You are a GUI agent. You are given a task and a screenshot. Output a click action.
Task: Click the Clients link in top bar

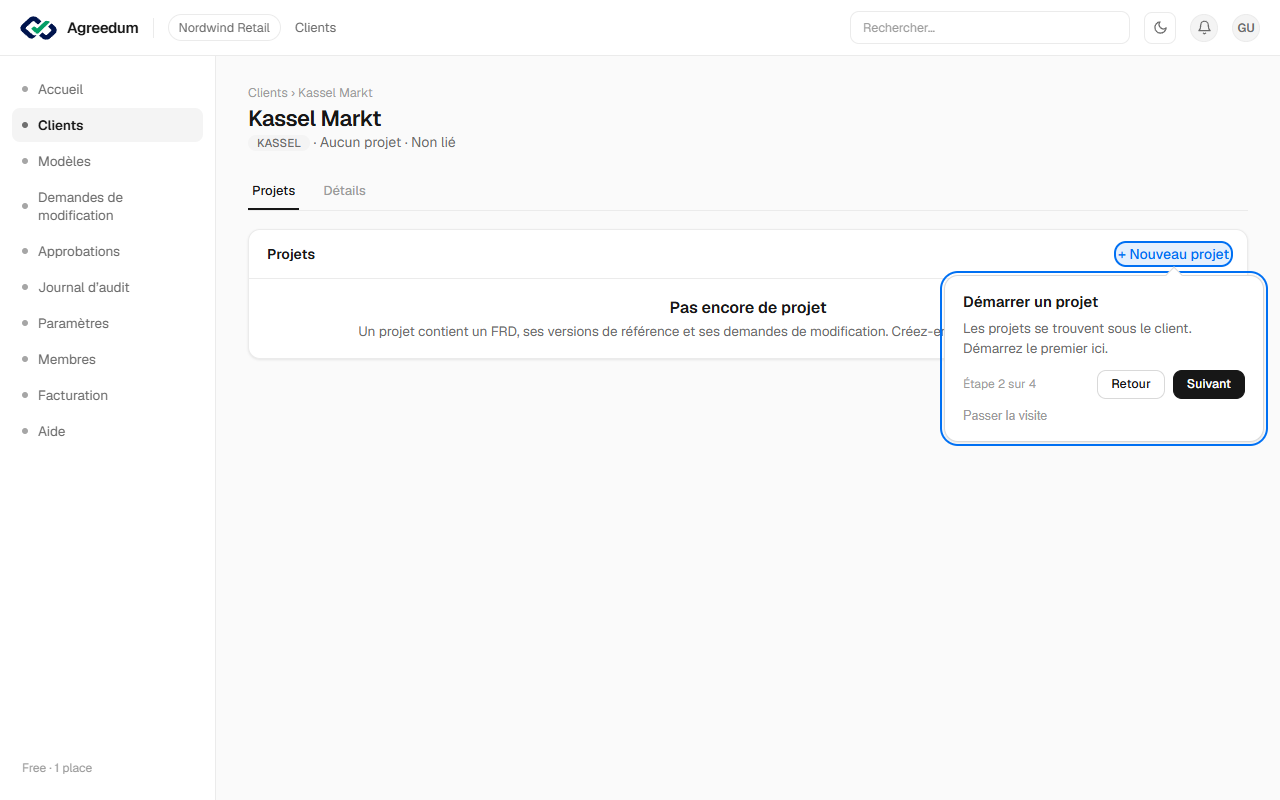click(x=315, y=28)
